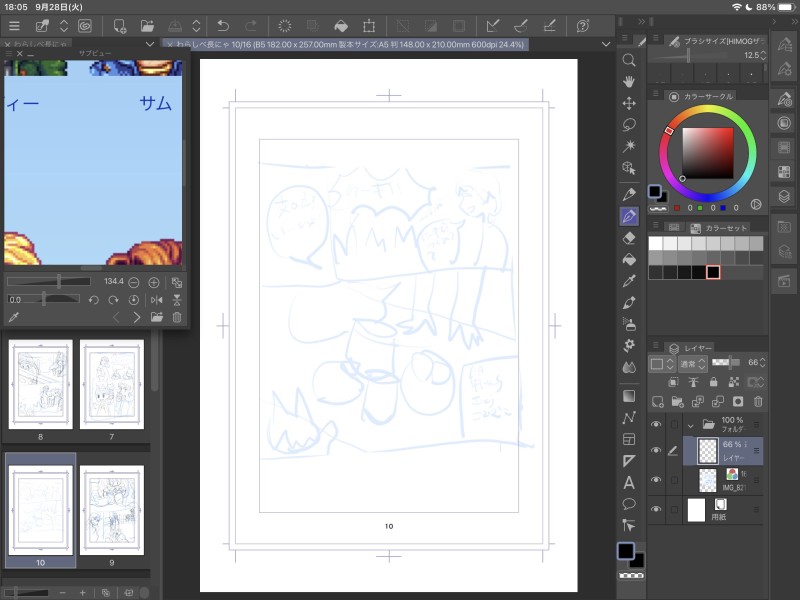Delete the selected layer with trash icon
Viewport: 800px width, 600px height.
pyautogui.click(x=757, y=401)
